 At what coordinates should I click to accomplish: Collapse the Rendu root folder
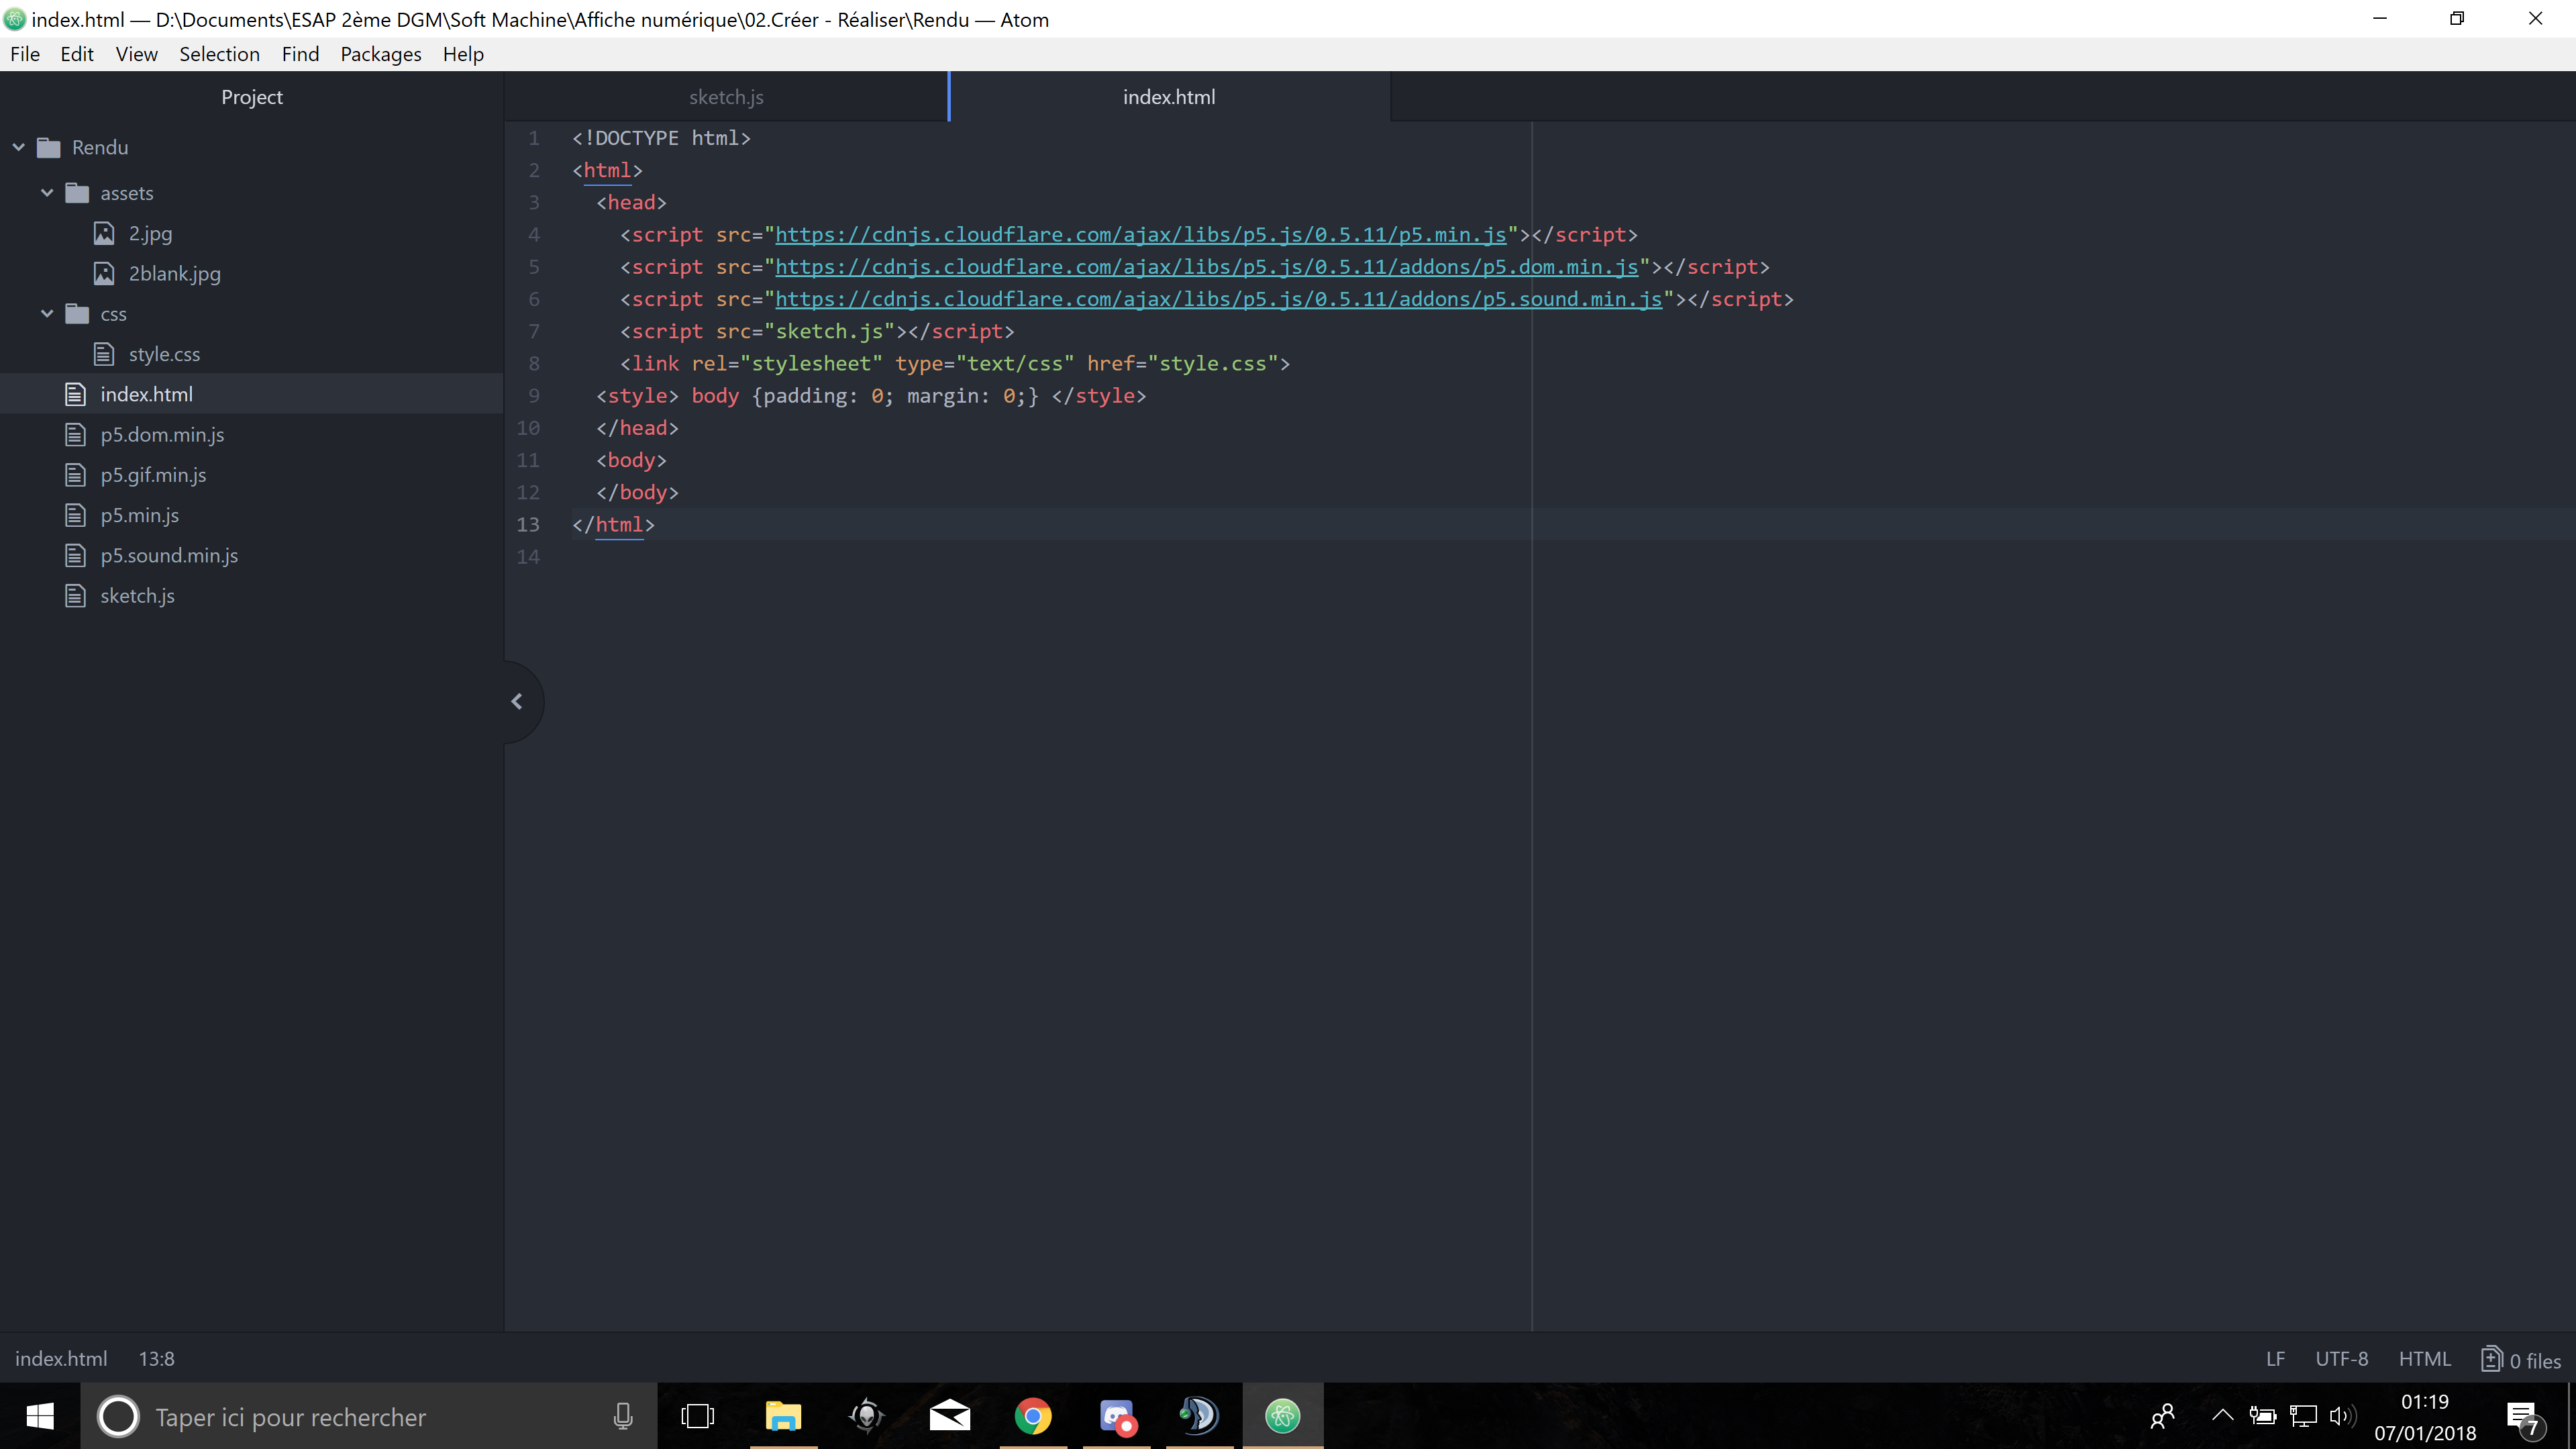click(19, 147)
